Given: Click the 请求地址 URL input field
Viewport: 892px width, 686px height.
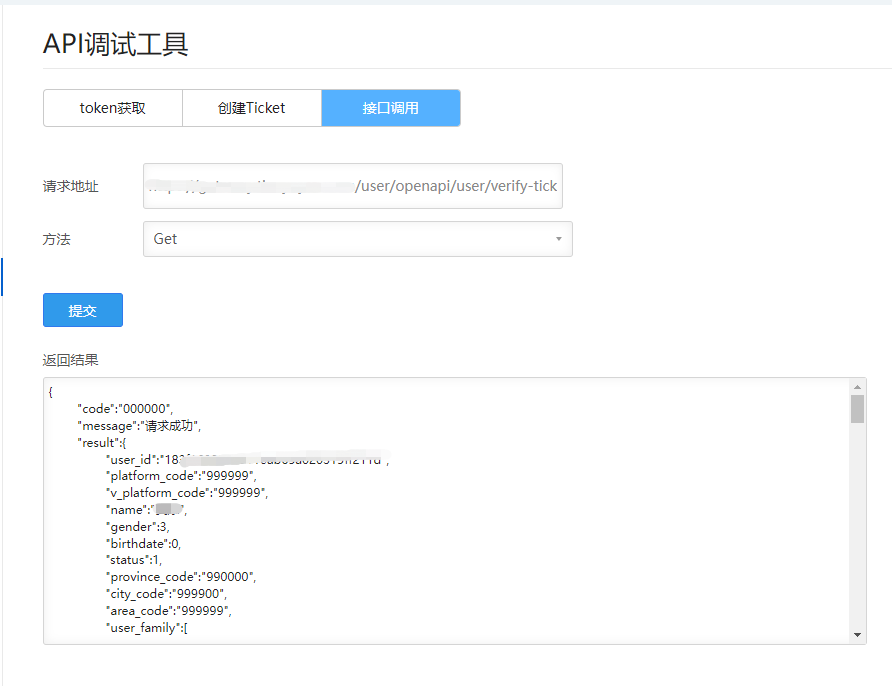Looking at the screenshot, I should pos(353,186).
